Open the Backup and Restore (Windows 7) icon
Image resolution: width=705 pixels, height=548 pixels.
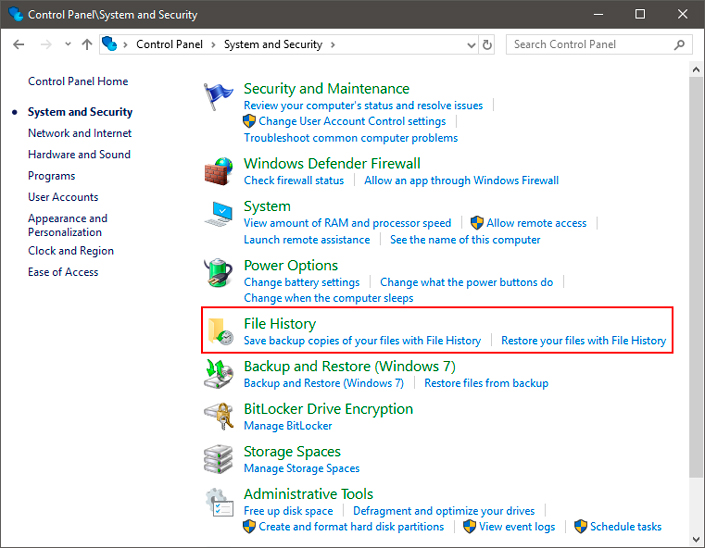(219, 374)
